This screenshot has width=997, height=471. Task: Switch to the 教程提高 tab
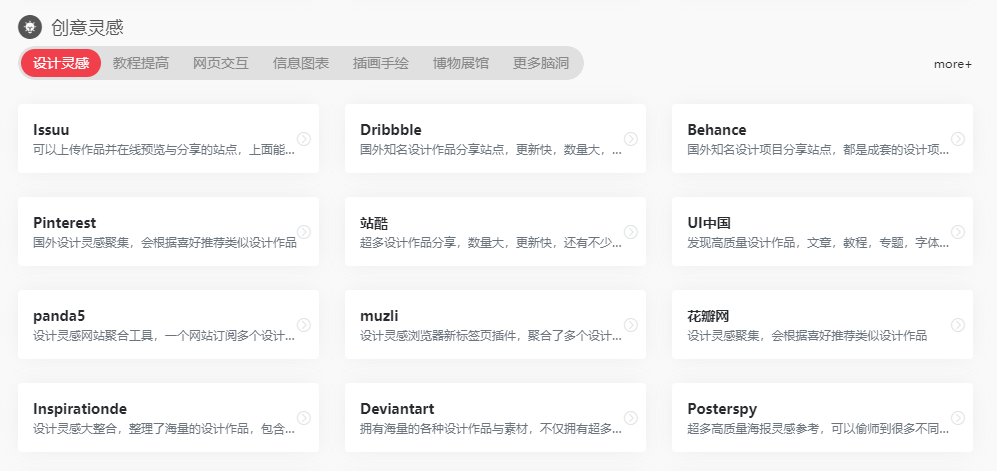pyautogui.click(x=141, y=63)
